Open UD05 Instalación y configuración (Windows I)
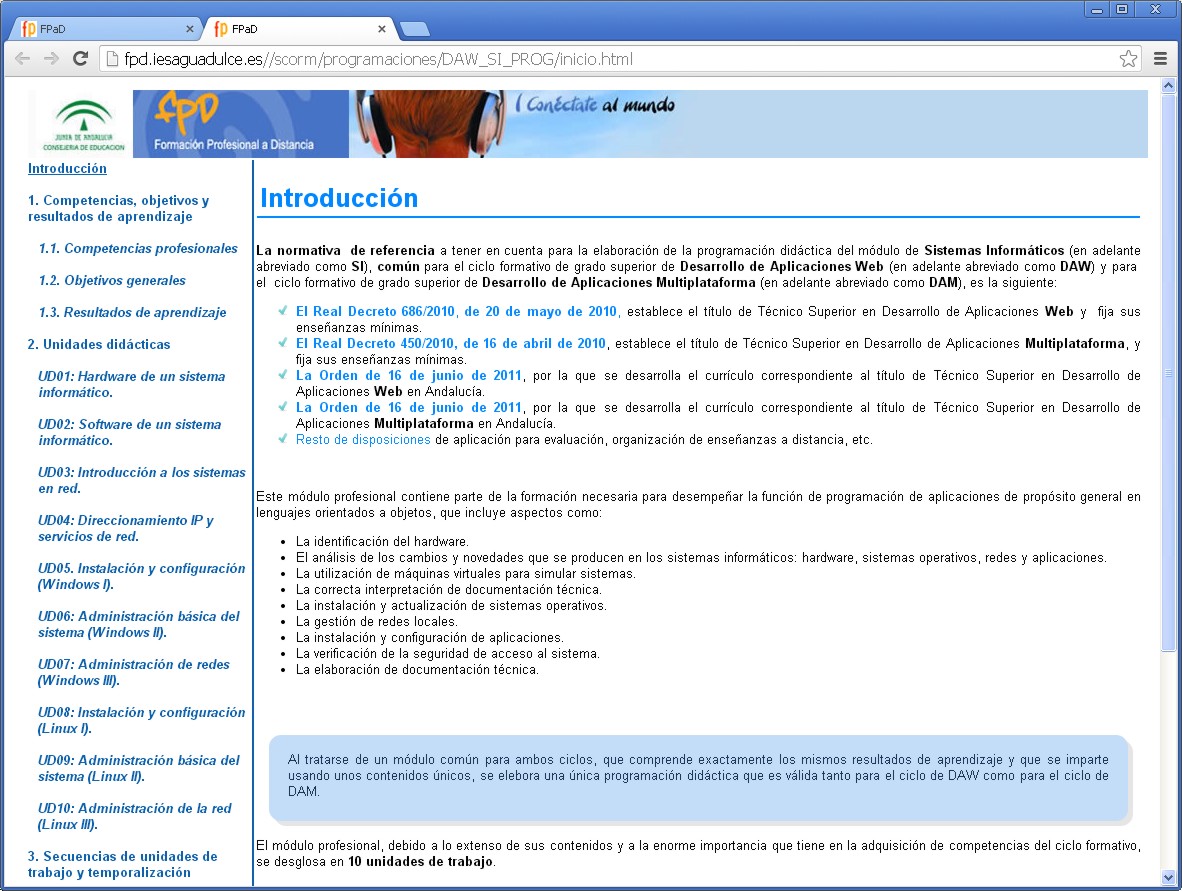 click(x=142, y=577)
